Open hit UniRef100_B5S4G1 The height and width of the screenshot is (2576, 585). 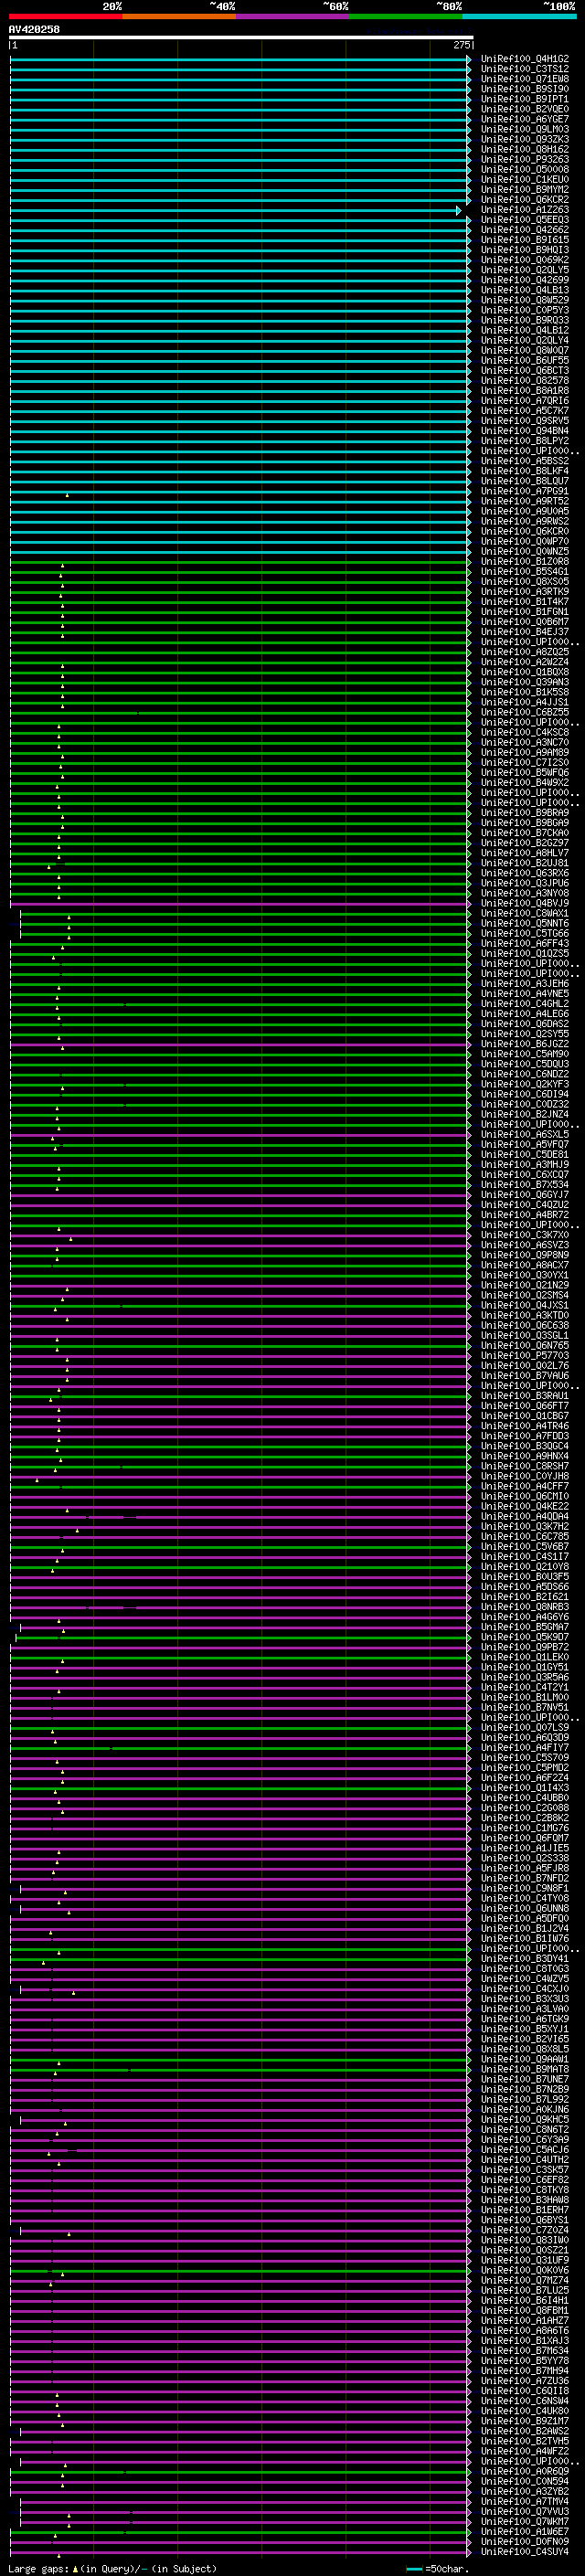(x=525, y=572)
